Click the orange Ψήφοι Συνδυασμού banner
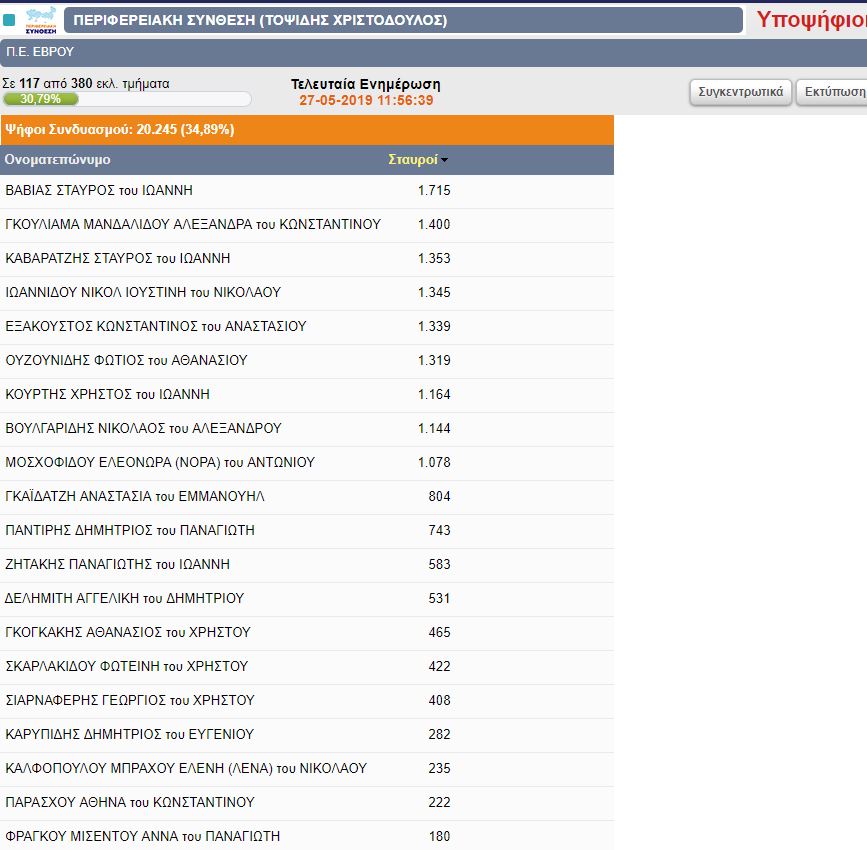Screen dimensions: 867x850 (306, 130)
